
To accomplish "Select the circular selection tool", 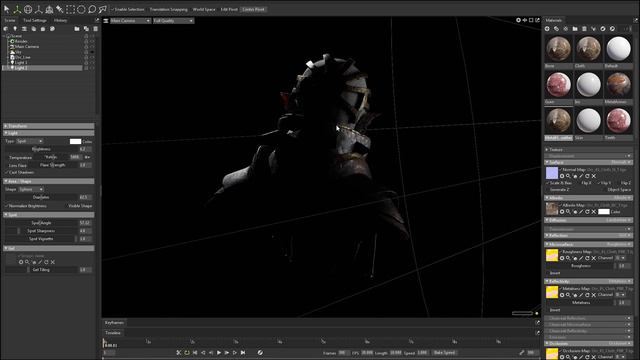I will point(81,9).
